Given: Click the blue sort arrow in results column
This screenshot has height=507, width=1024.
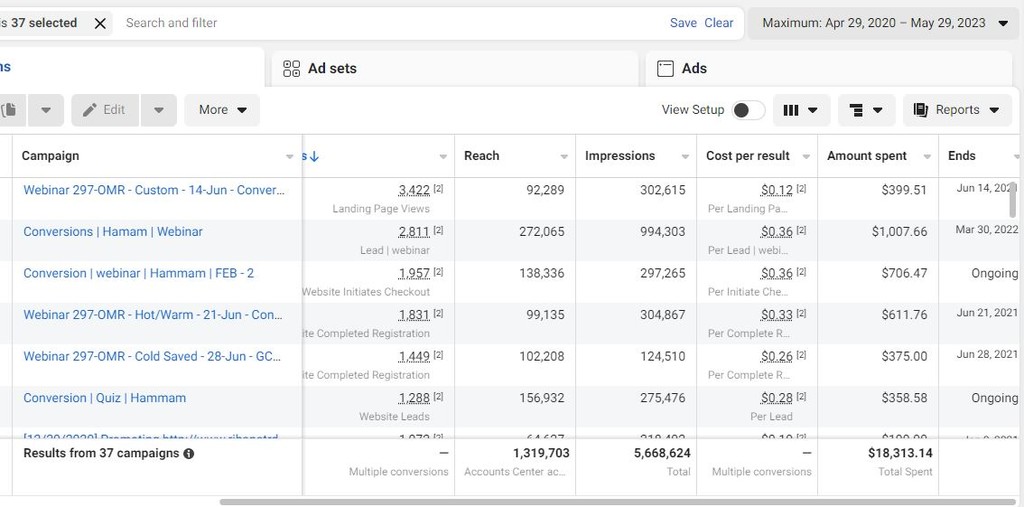Looking at the screenshot, I should 314,156.
